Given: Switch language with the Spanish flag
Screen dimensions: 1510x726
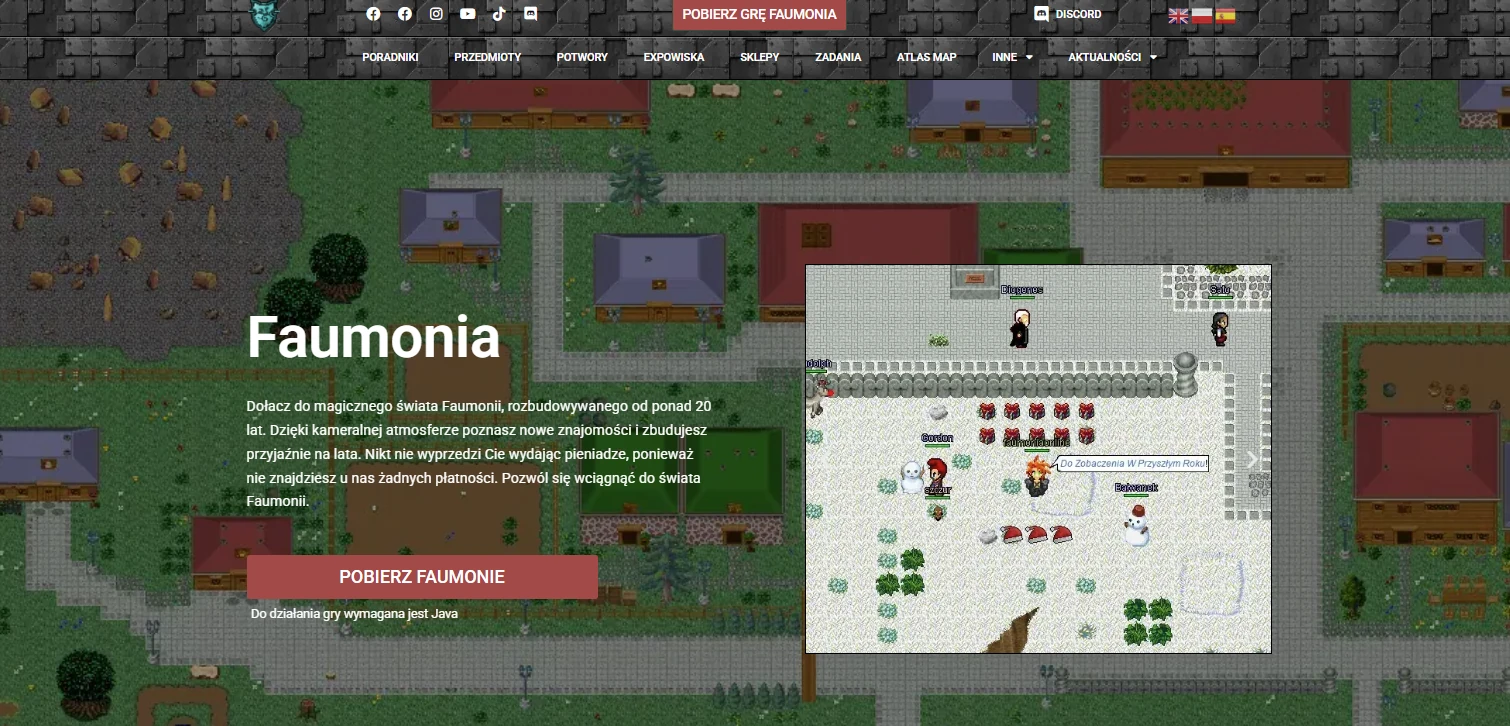Looking at the screenshot, I should click(1225, 15).
